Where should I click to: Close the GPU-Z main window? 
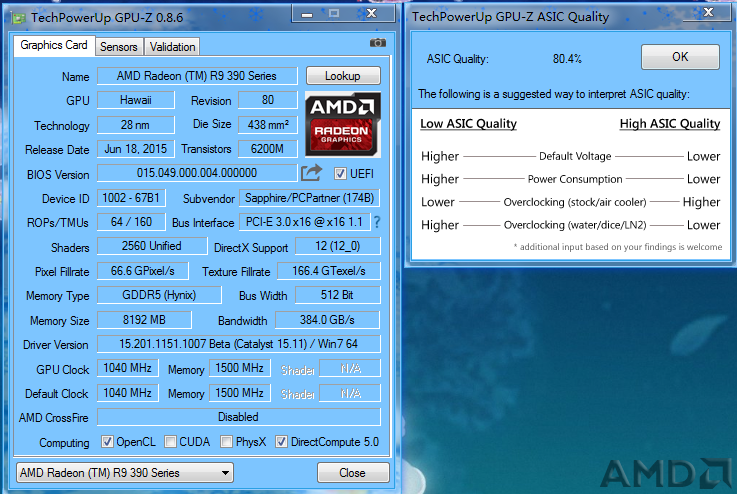[371, 14]
